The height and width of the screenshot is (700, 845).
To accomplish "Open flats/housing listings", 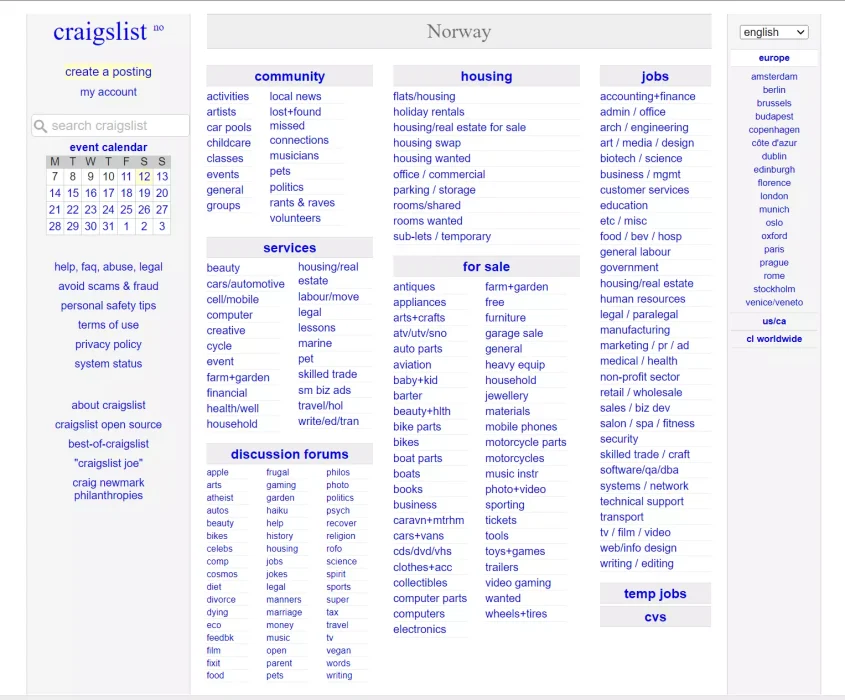I will pos(424,96).
